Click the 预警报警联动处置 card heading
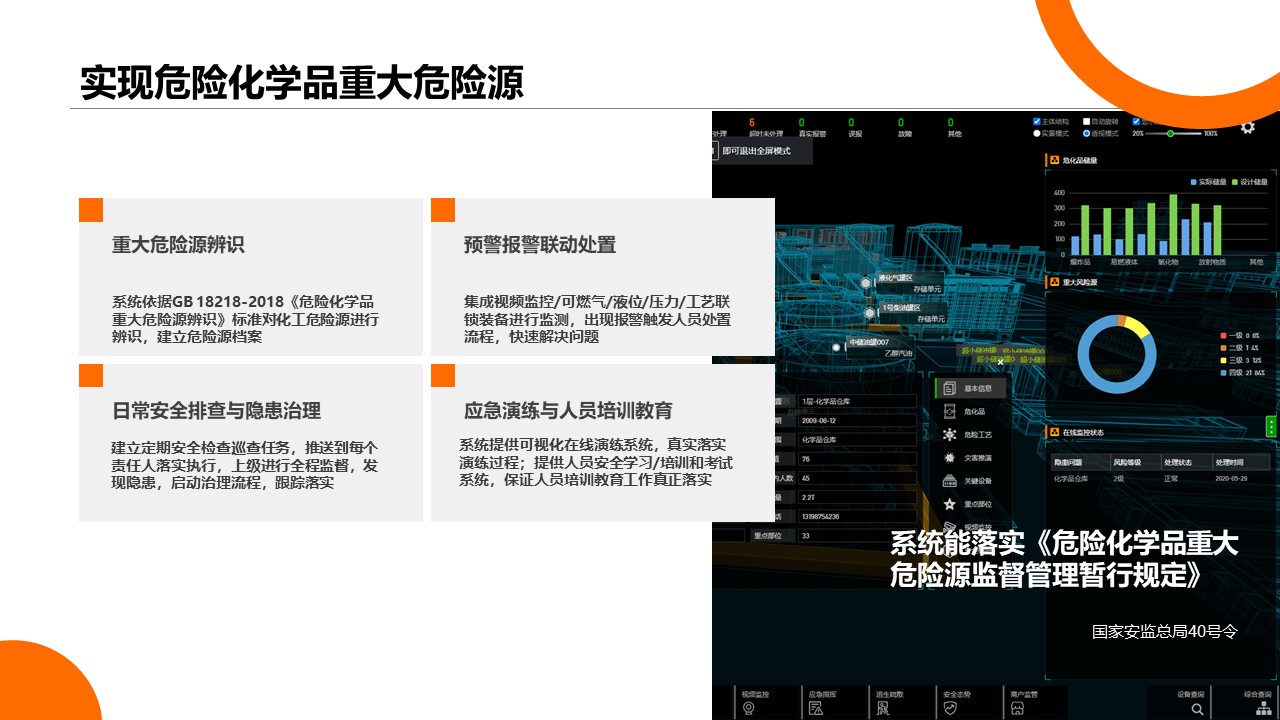 [540, 245]
